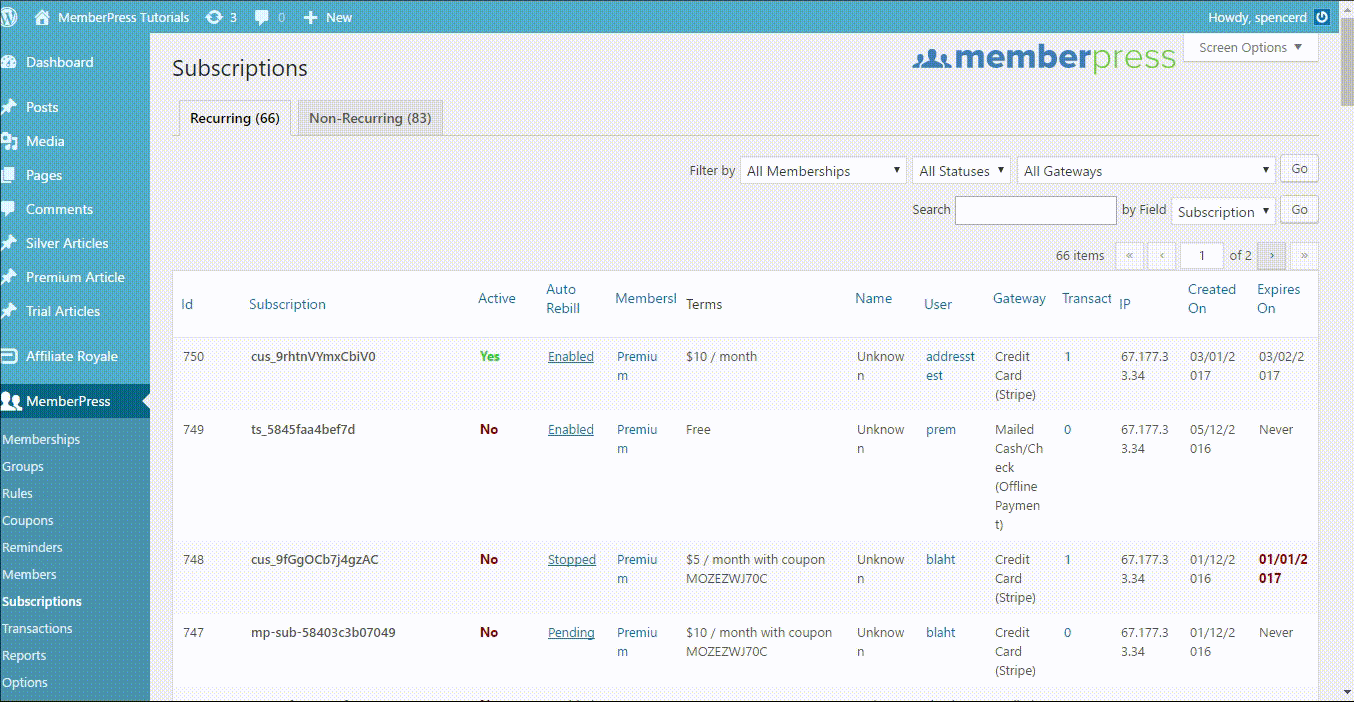
Task: Sort by Gateway column header
Action: [1019, 298]
